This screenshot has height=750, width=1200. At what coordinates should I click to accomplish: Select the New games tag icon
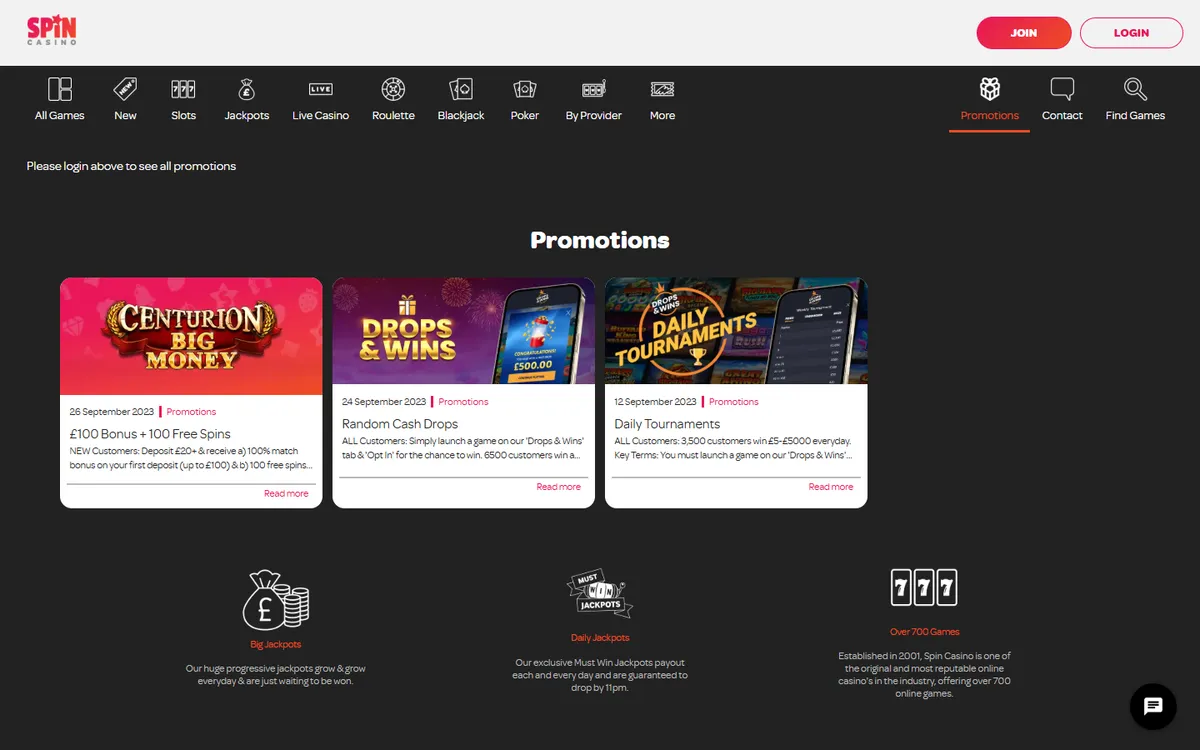point(125,89)
